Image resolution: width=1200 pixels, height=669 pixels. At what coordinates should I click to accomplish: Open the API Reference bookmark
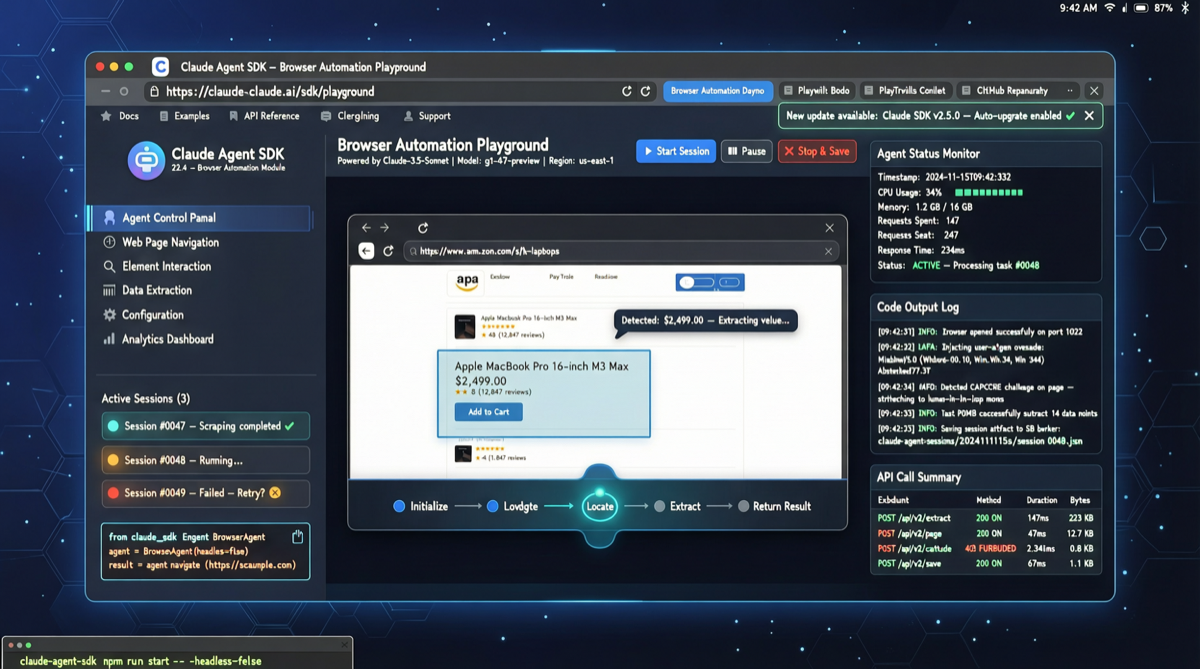click(x=264, y=116)
